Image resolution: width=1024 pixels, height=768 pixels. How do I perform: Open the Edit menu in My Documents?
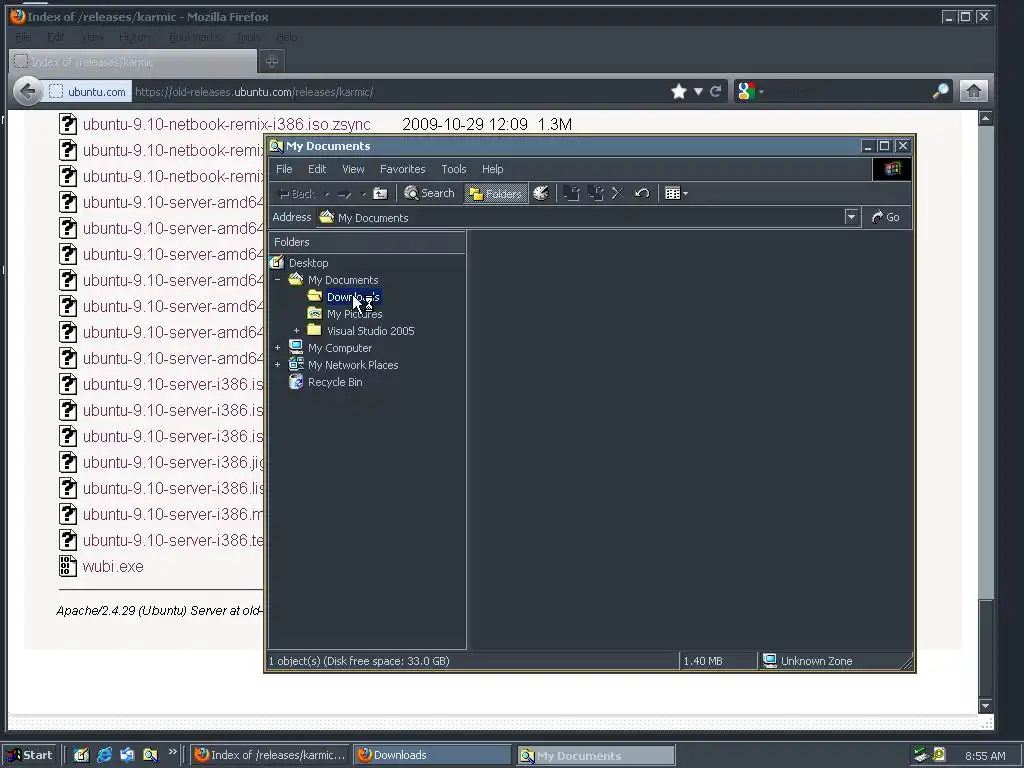[317, 169]
